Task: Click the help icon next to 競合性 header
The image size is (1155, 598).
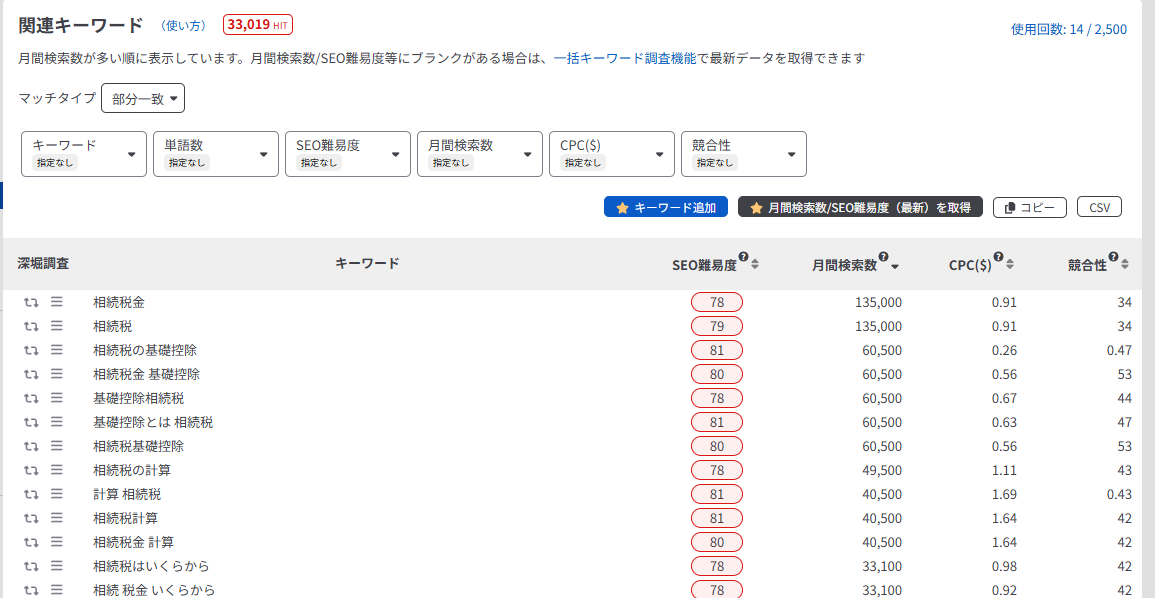Action: [x=1114, y=256]
